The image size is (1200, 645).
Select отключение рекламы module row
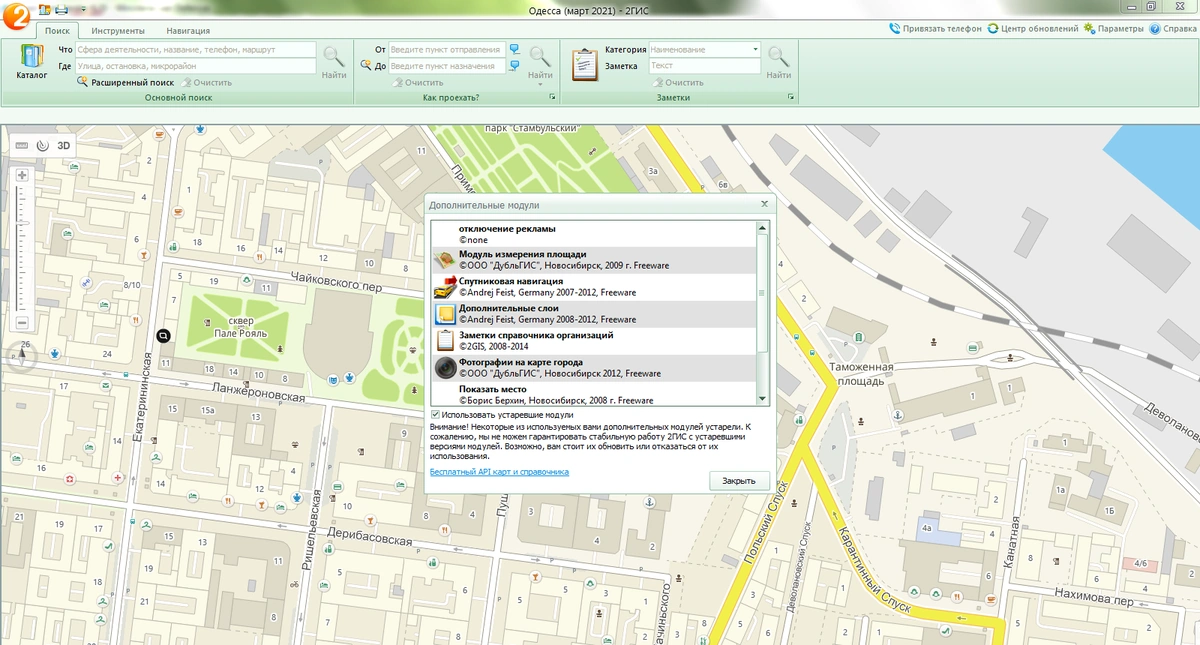pyautogui.click(x=594, y=234)
